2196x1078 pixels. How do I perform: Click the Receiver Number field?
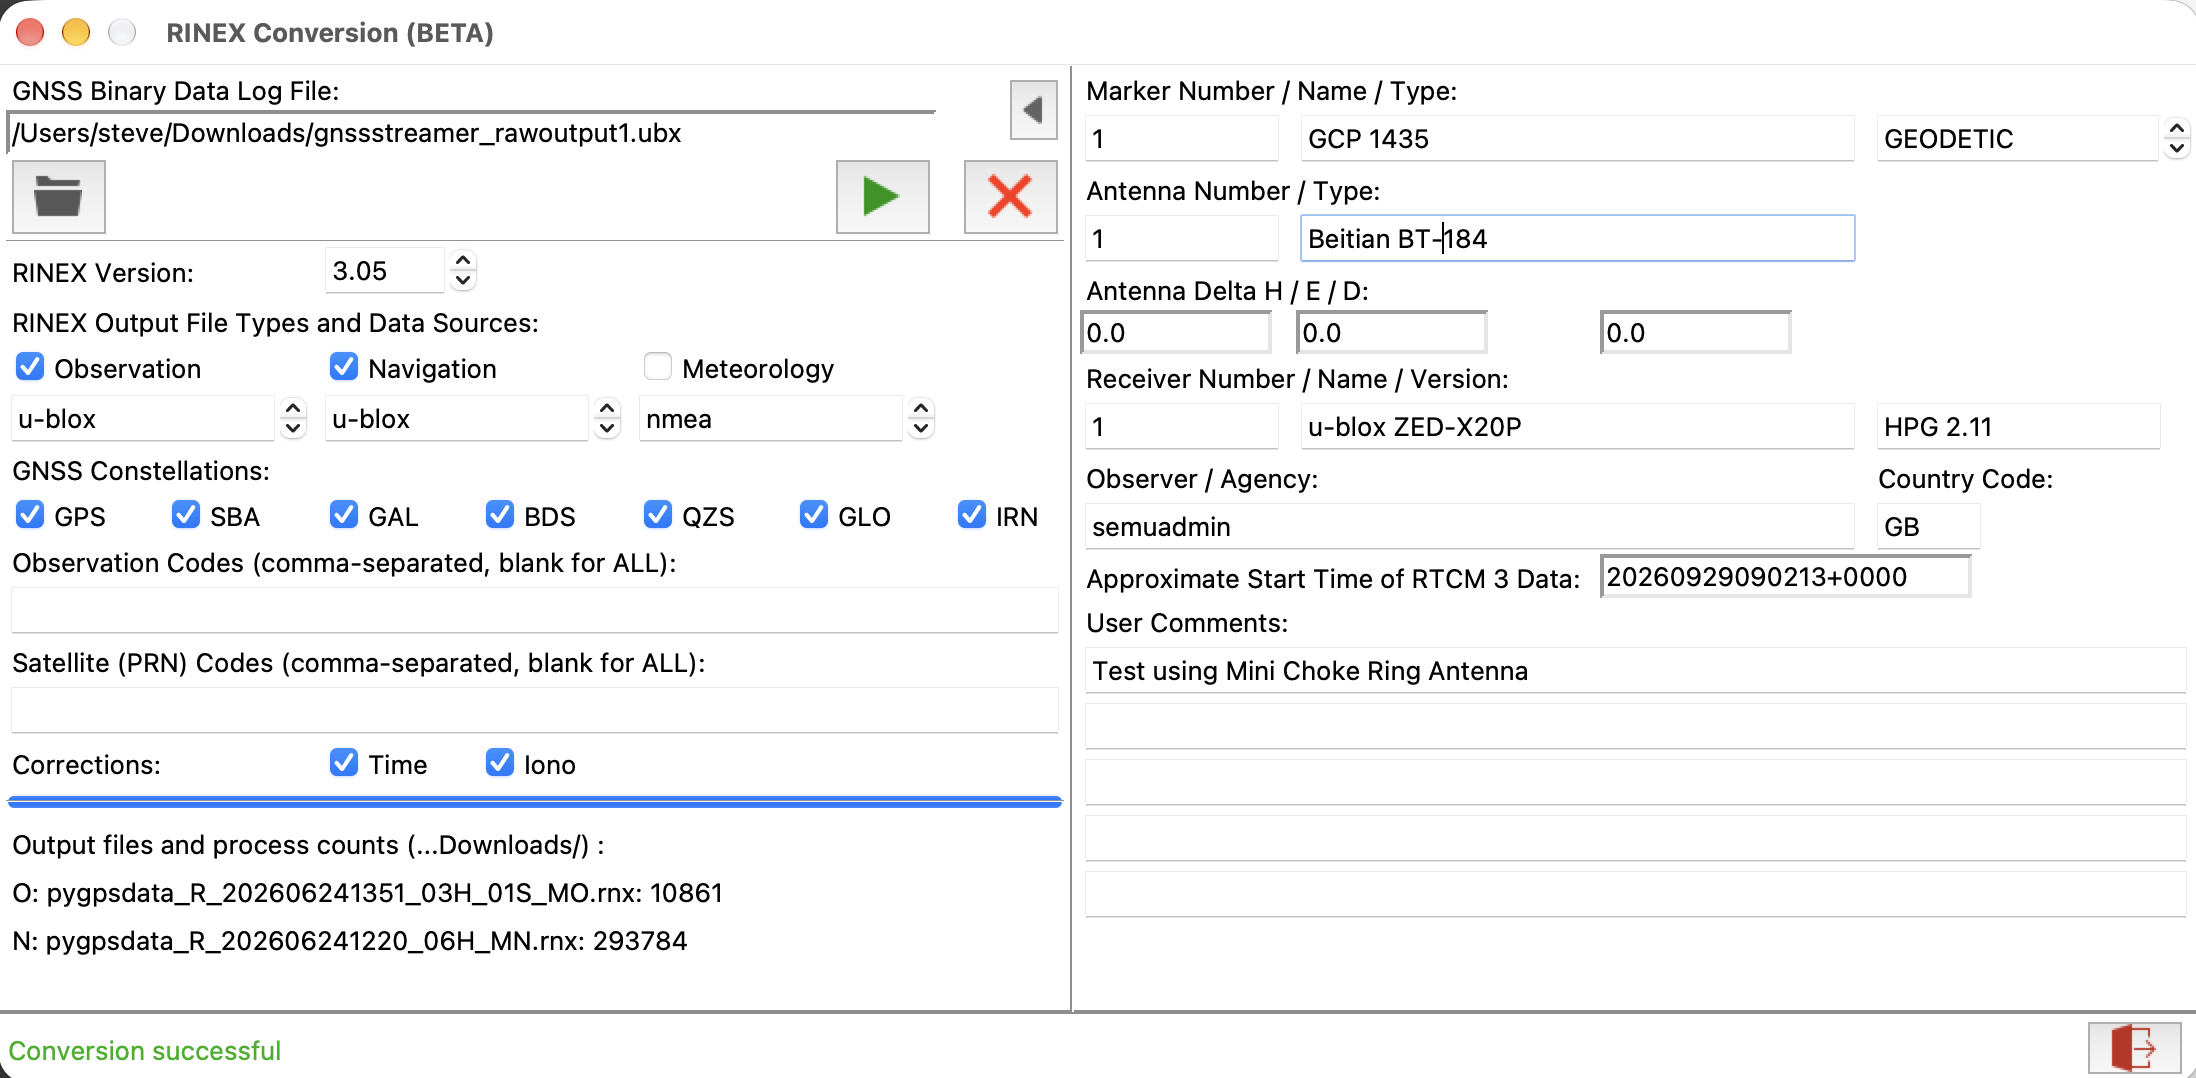click(1182, 426)
